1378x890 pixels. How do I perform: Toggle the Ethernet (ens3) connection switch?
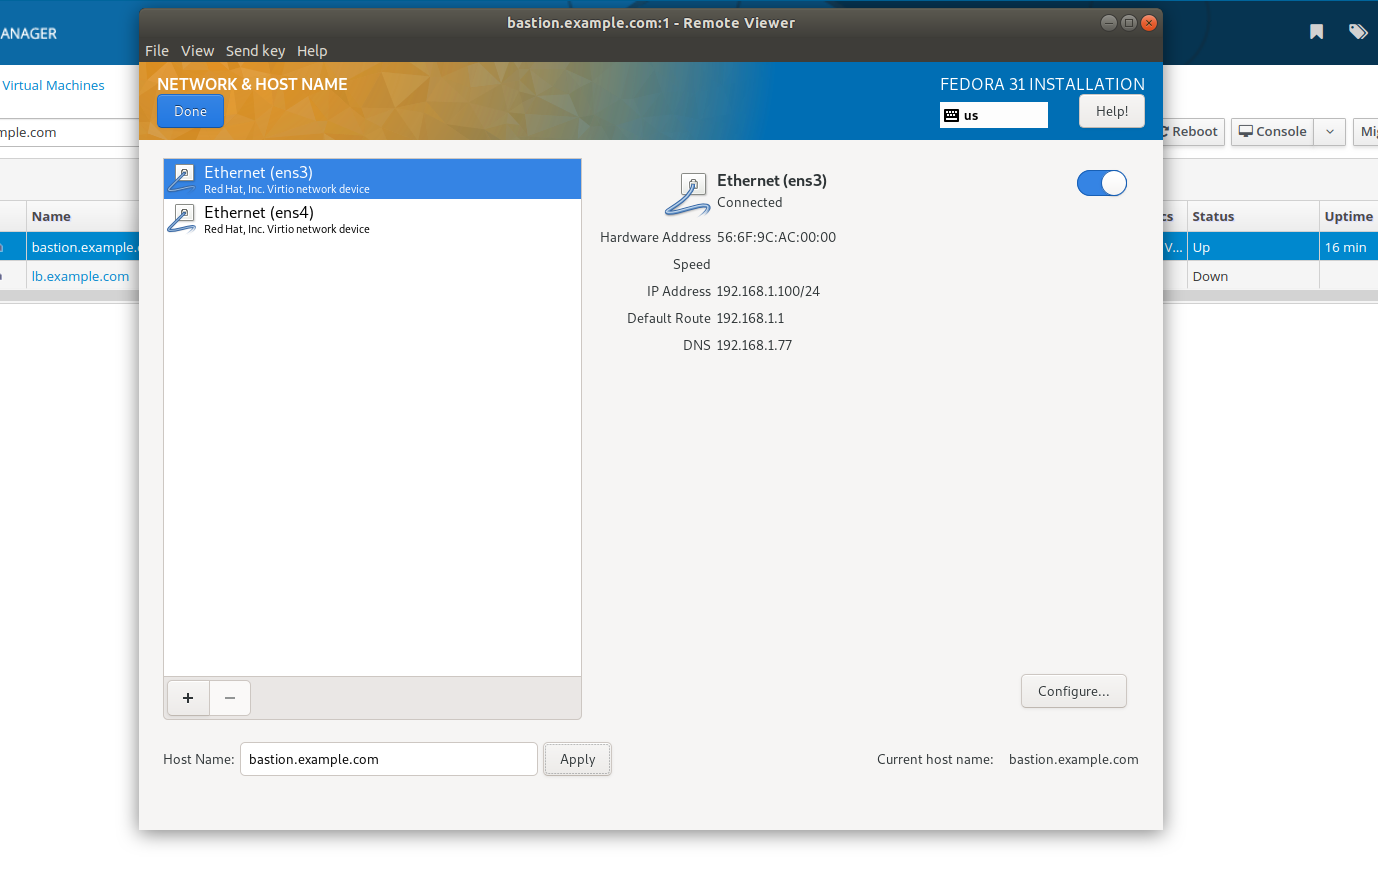[x=1102, y=183]
